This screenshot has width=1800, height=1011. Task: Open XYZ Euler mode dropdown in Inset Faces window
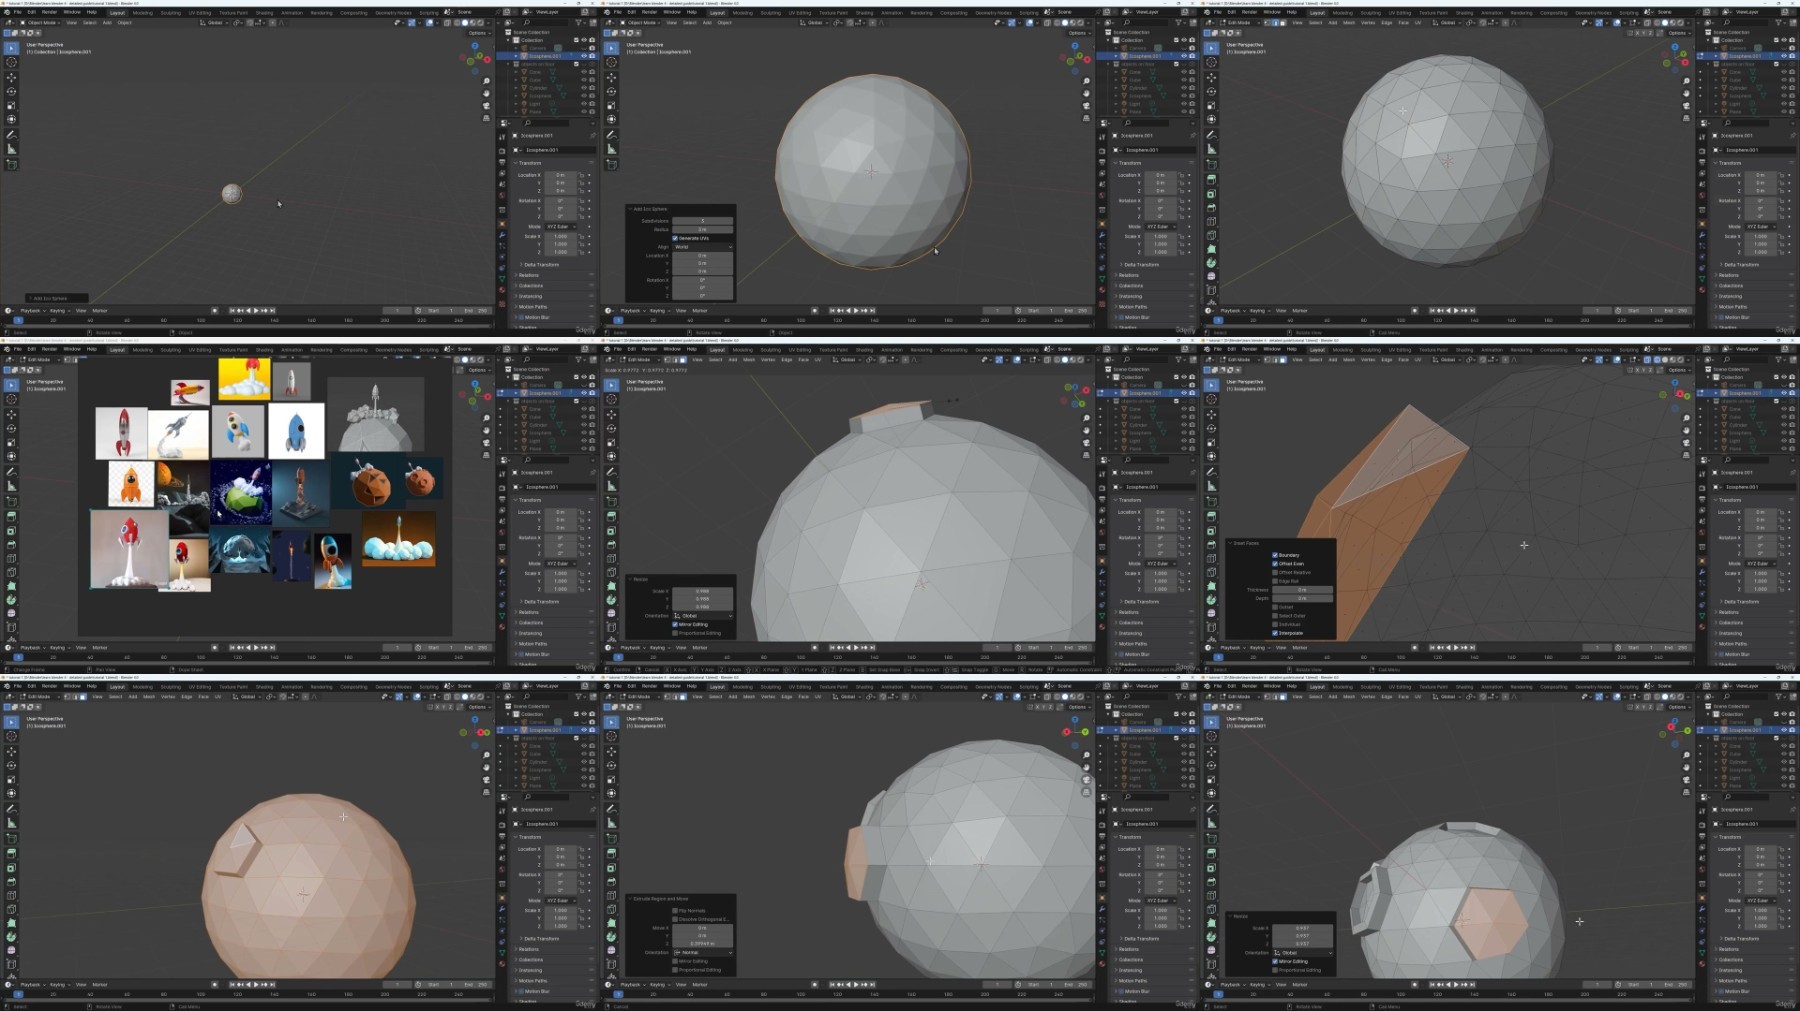point(1761,564)
